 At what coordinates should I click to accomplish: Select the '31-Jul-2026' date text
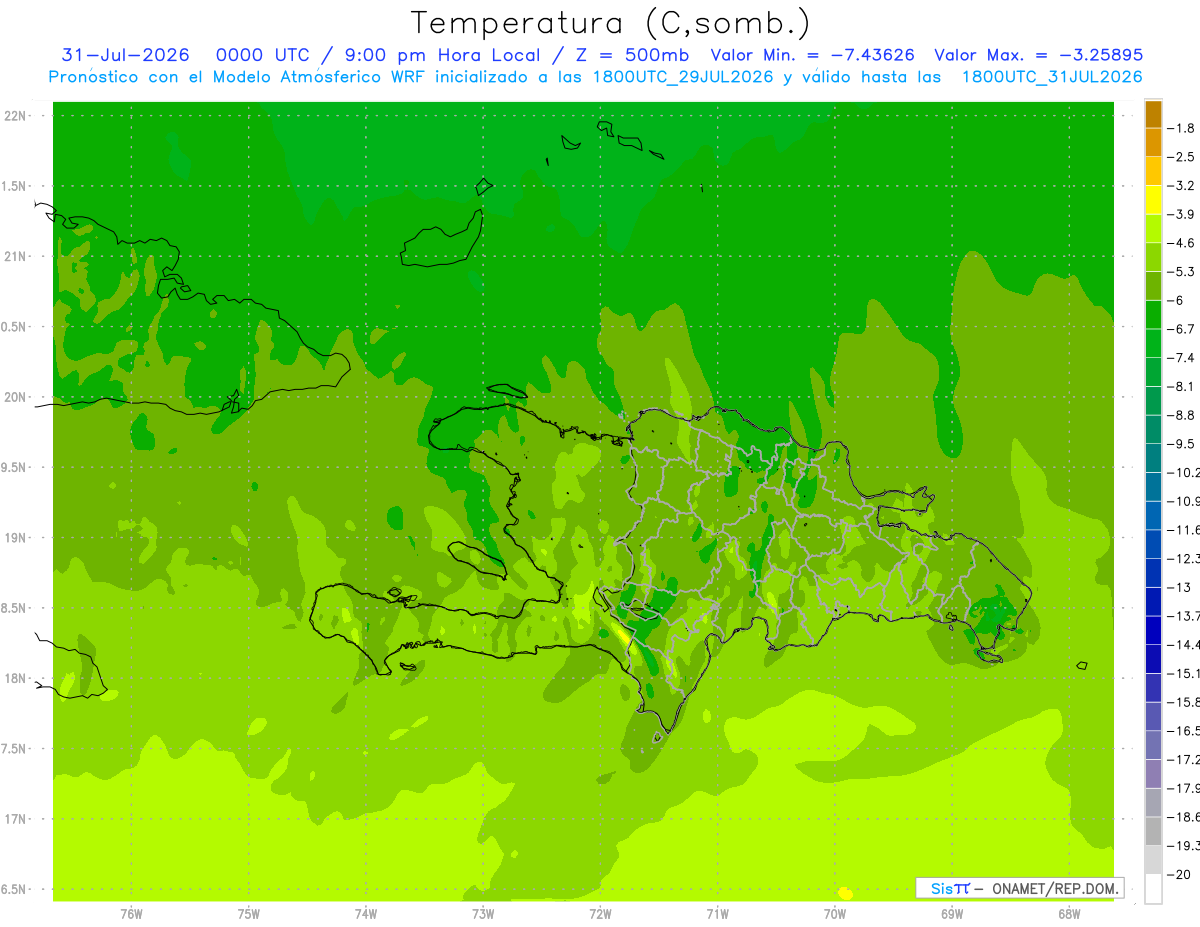[125, 55]
